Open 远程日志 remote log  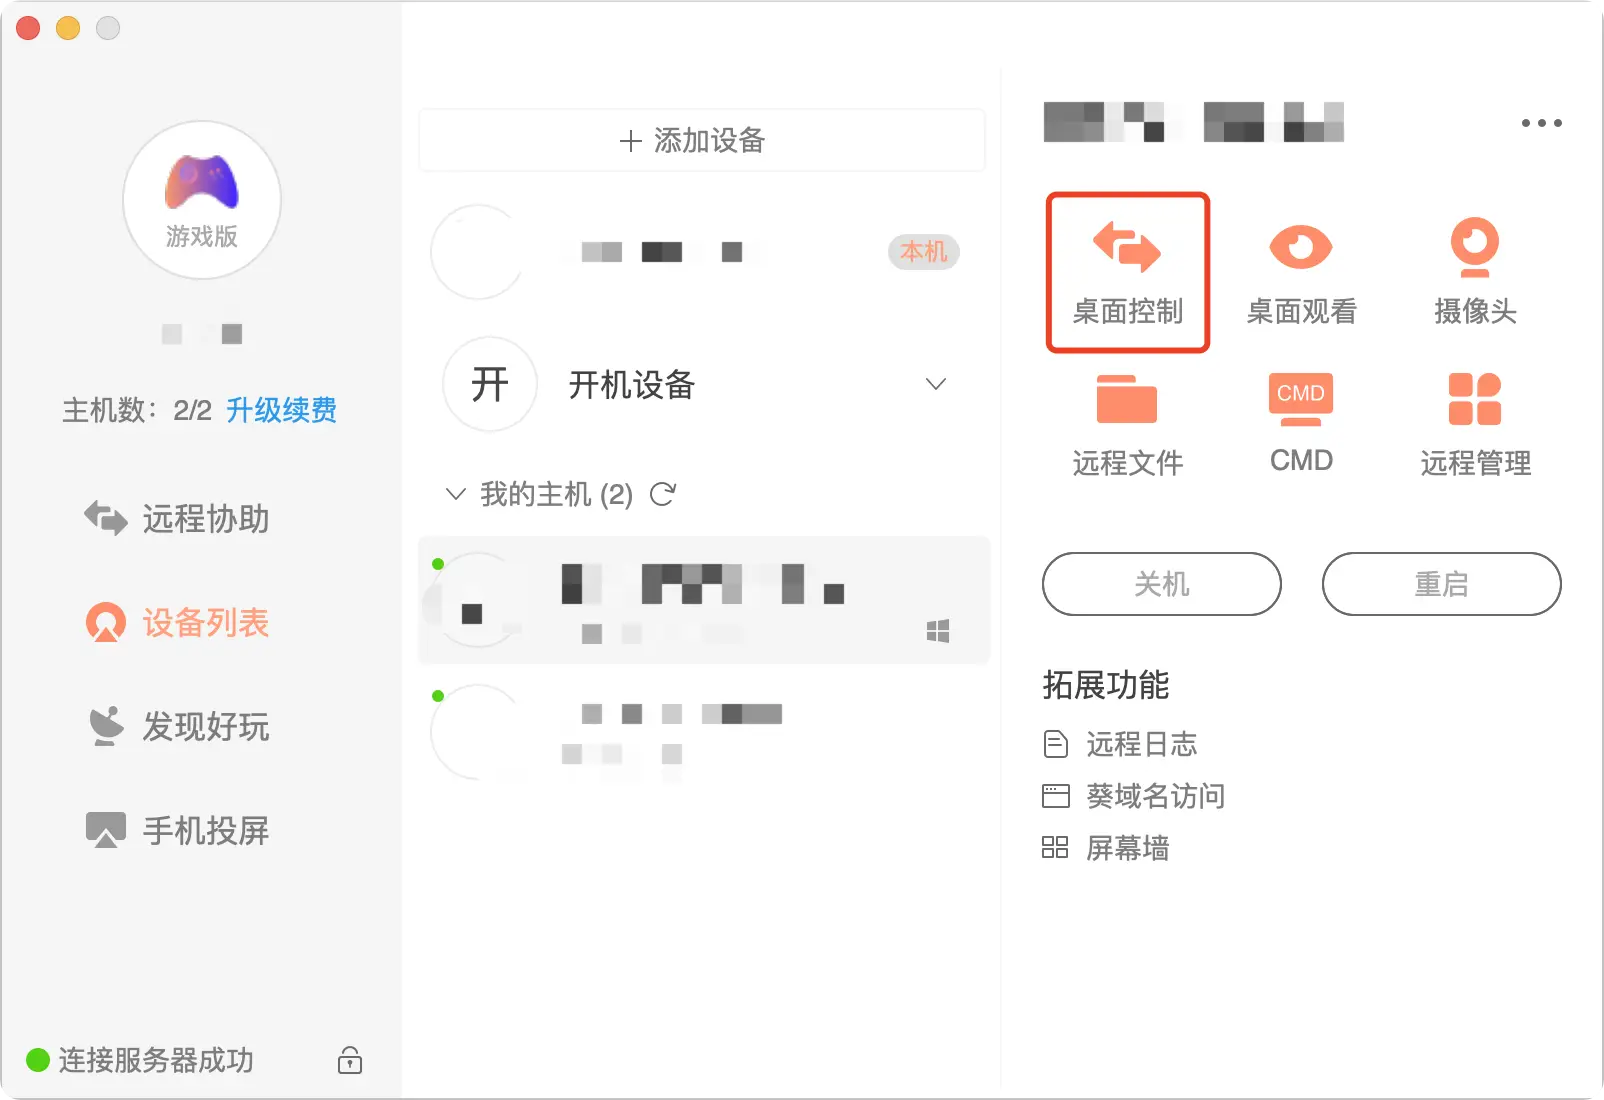pos(1120,744)
